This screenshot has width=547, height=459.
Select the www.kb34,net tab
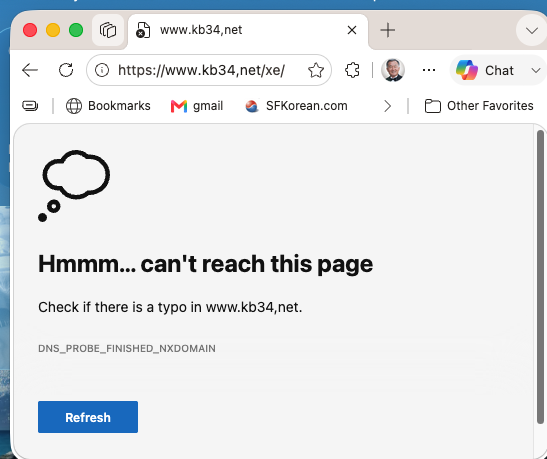point(248,30)
